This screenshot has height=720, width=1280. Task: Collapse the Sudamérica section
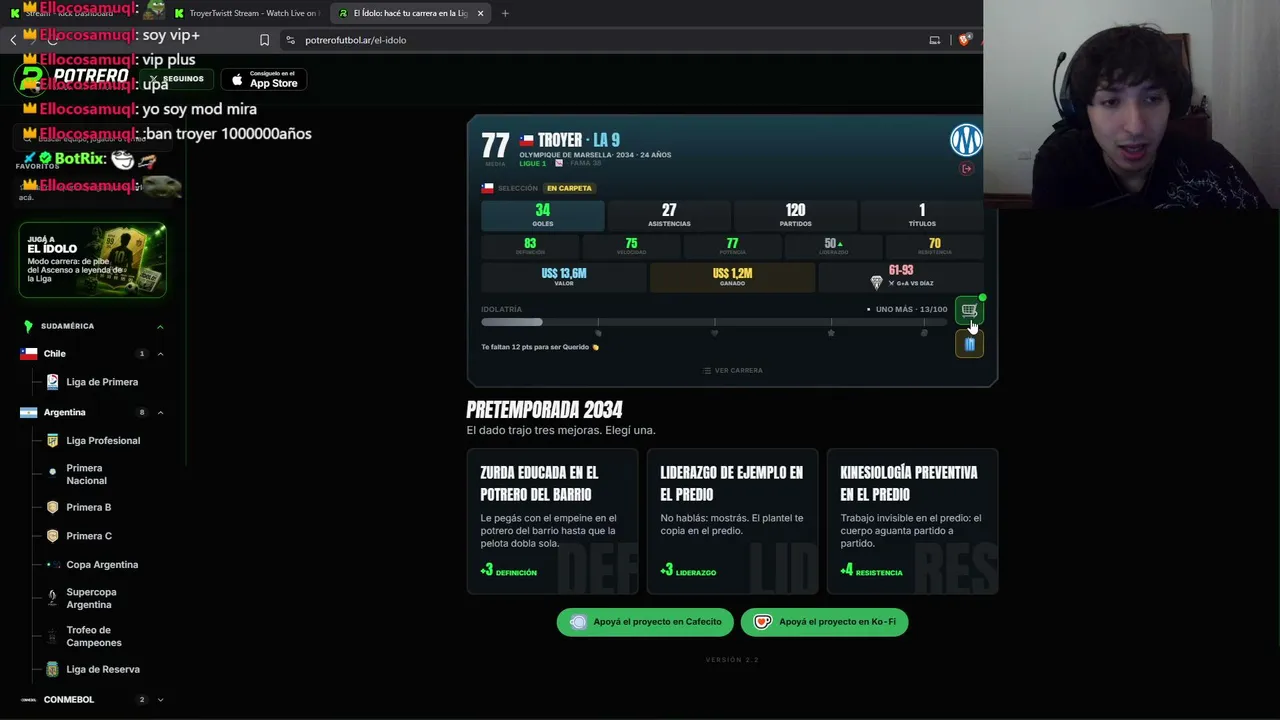[x=160, y=326]
